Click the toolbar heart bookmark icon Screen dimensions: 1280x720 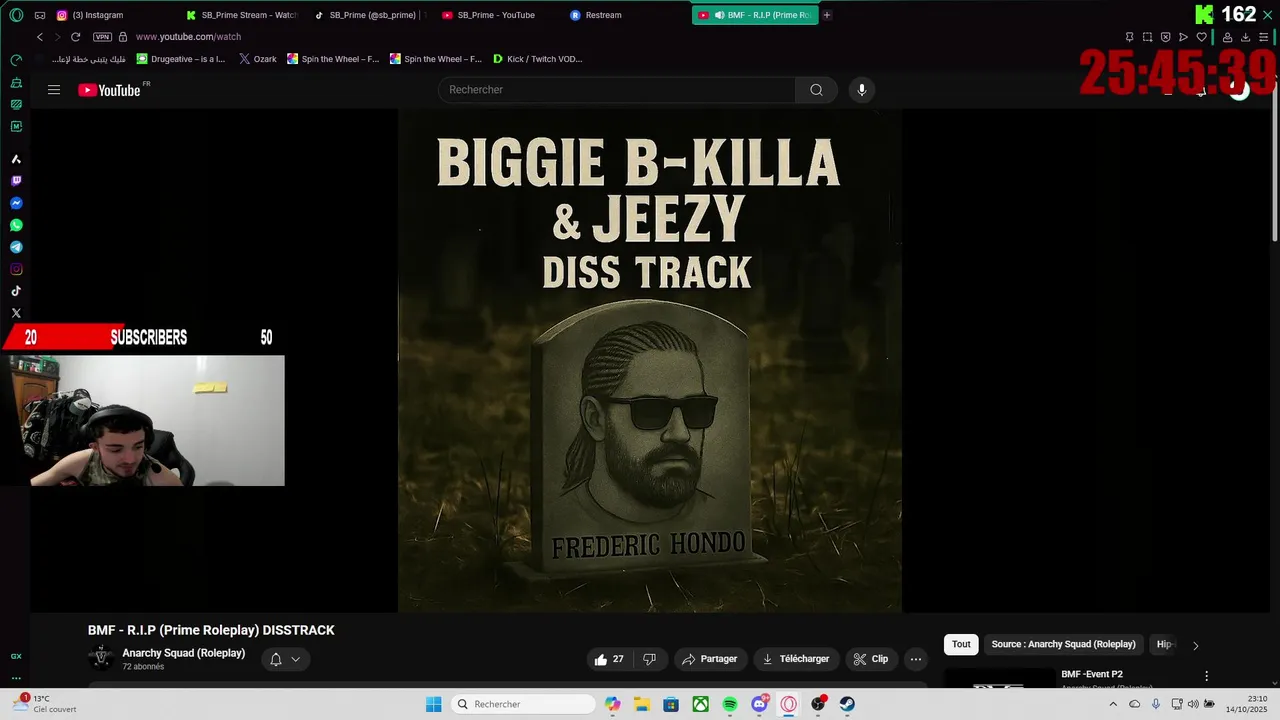click(1201, 37)
